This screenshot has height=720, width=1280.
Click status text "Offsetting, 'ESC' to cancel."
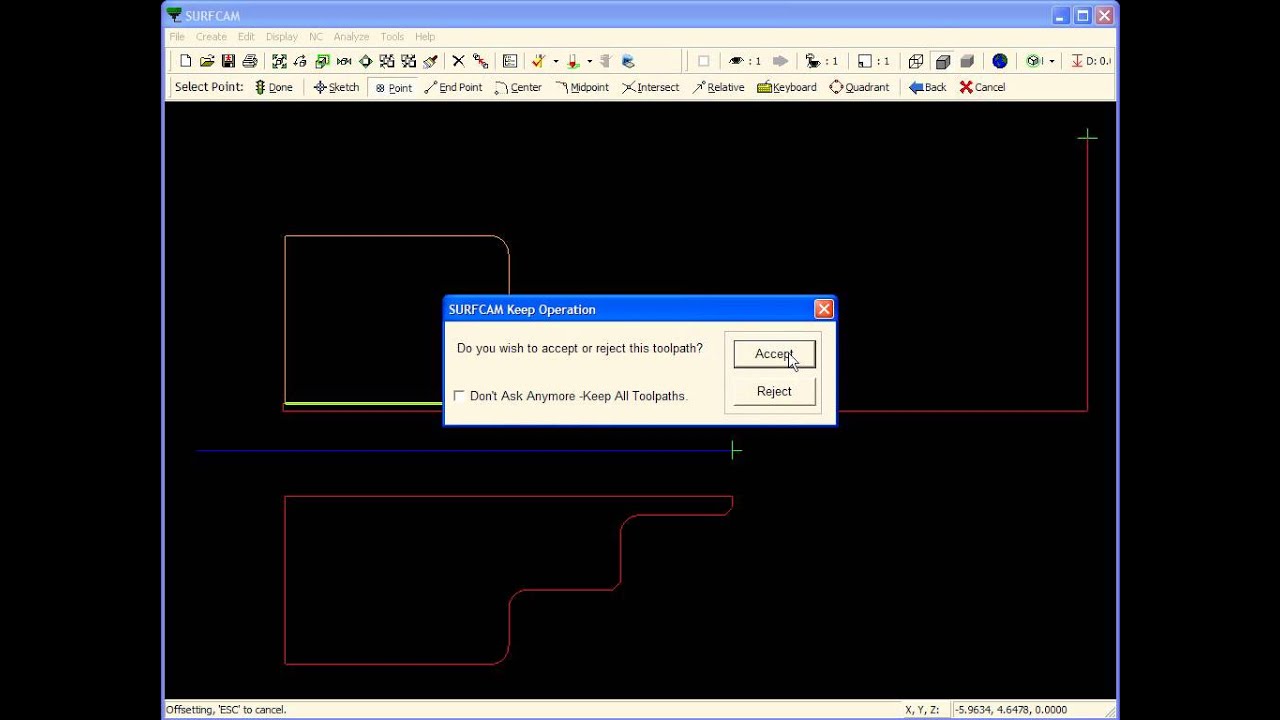pyautogui.click(x=226, y=710)
